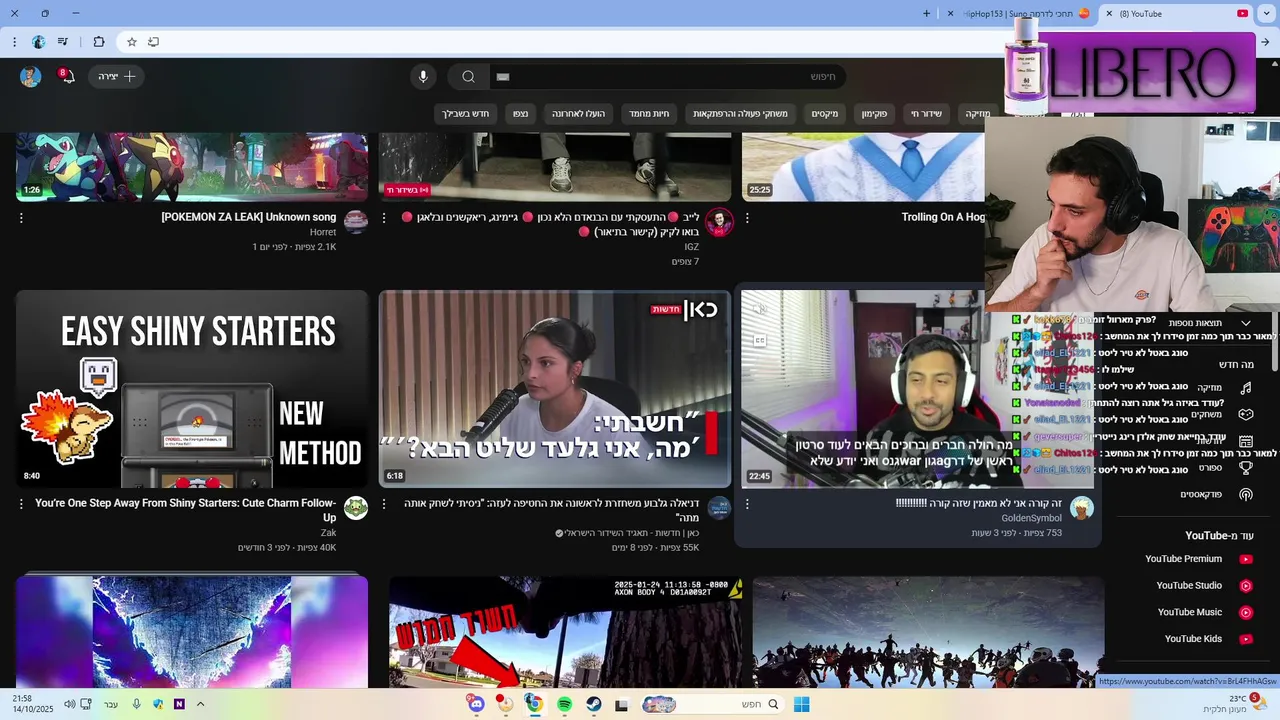Open Steam from the taskbar
1280x720 pixels.
coord(594,704)
